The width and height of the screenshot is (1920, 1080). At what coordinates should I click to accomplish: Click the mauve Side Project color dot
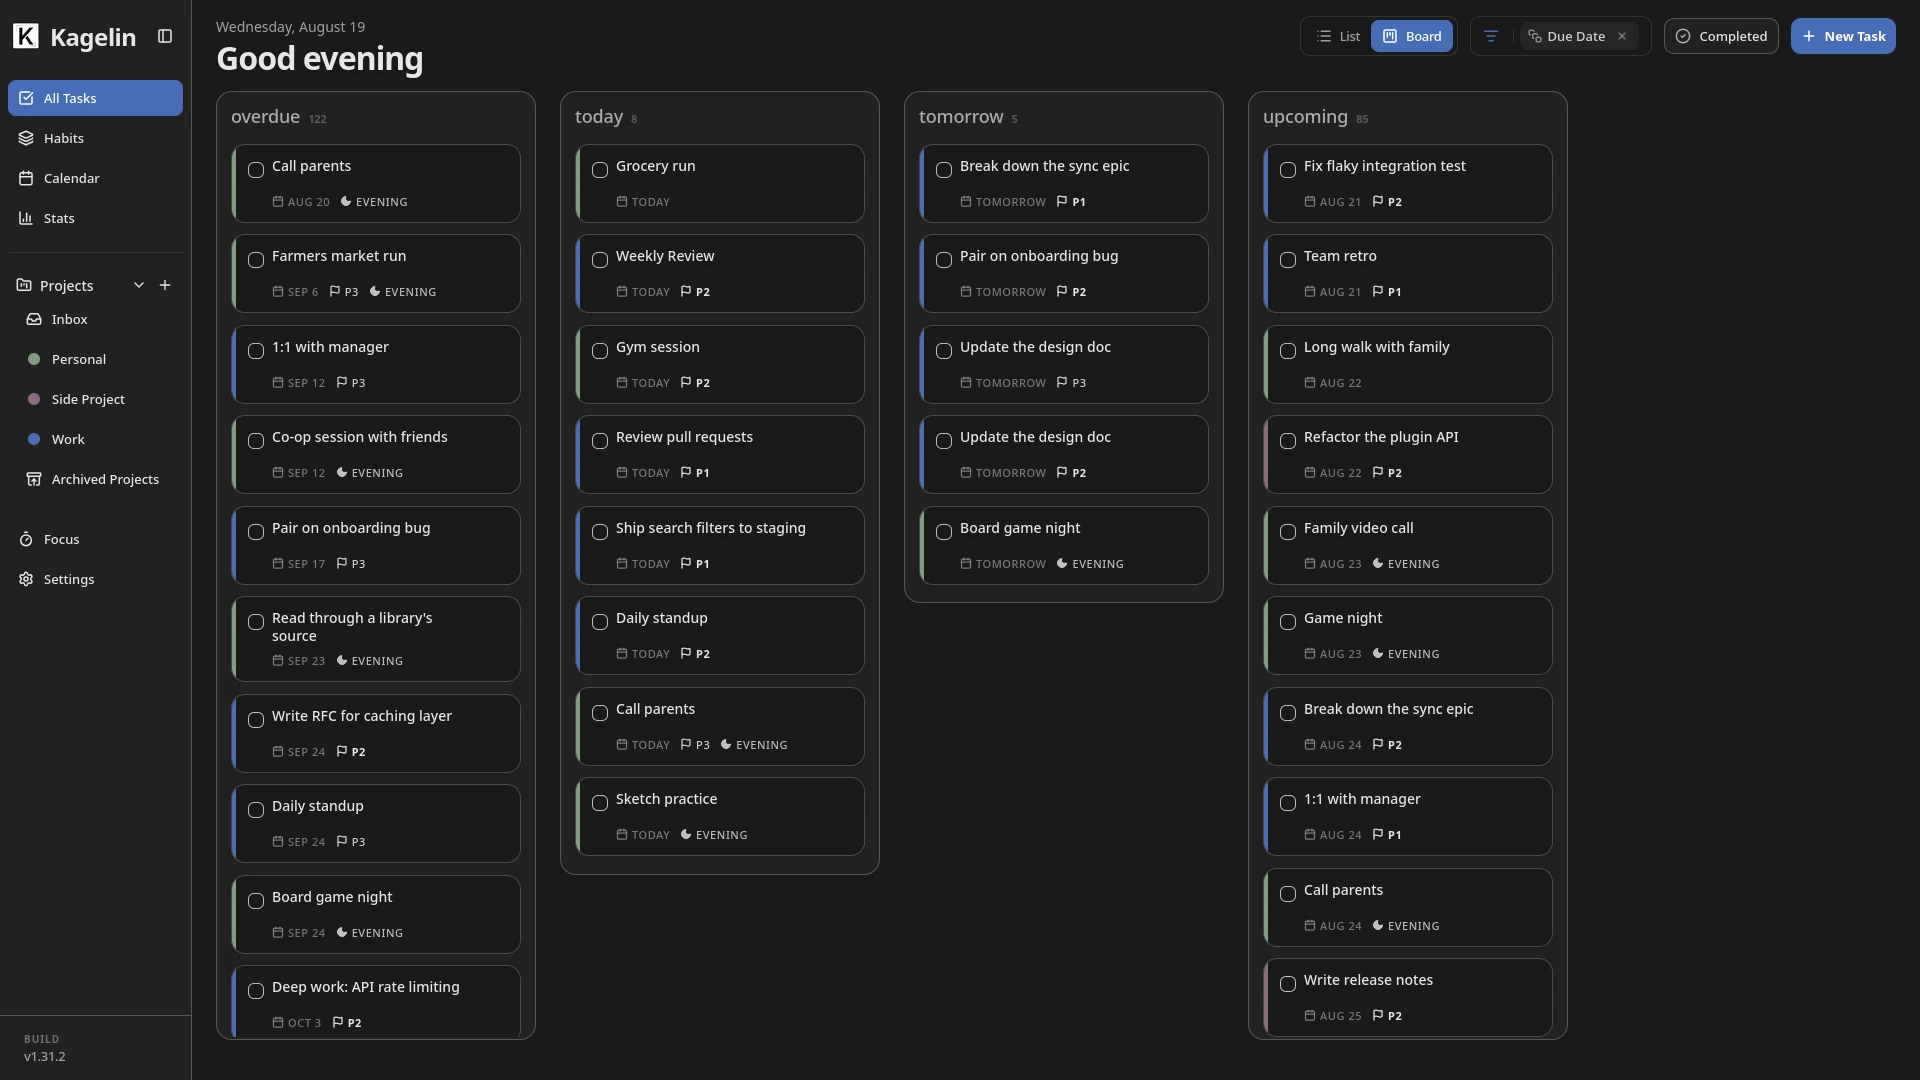point(34,399)
